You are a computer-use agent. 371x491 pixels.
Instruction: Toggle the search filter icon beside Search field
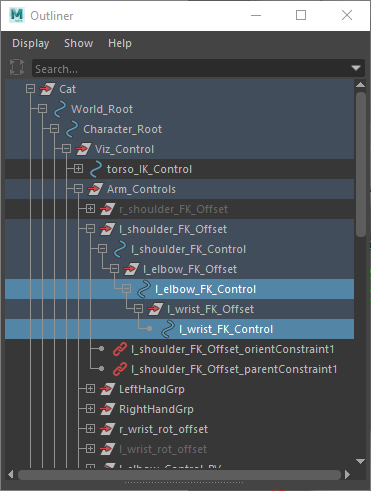[x=17, y=67]
